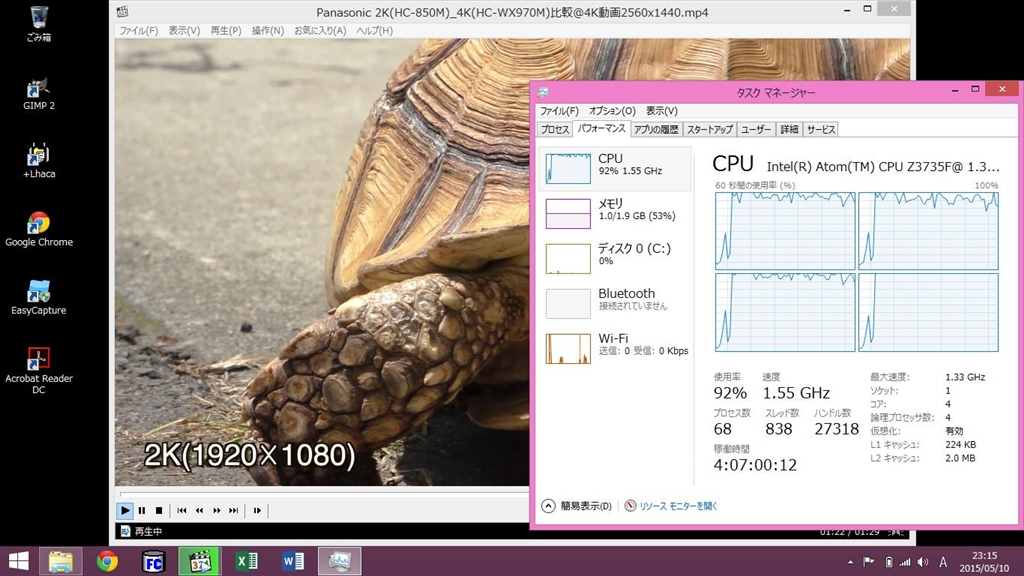
Task: Open the お気に入り(A) menu
Action: (320, 31)
